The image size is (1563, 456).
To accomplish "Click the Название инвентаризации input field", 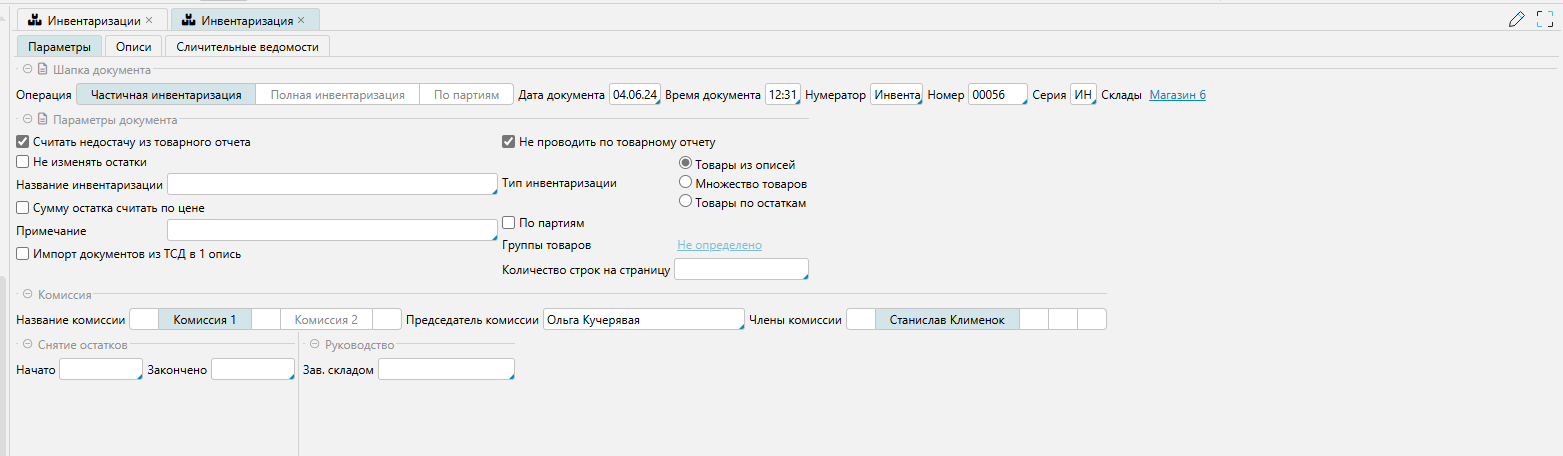I will (331, 184).
